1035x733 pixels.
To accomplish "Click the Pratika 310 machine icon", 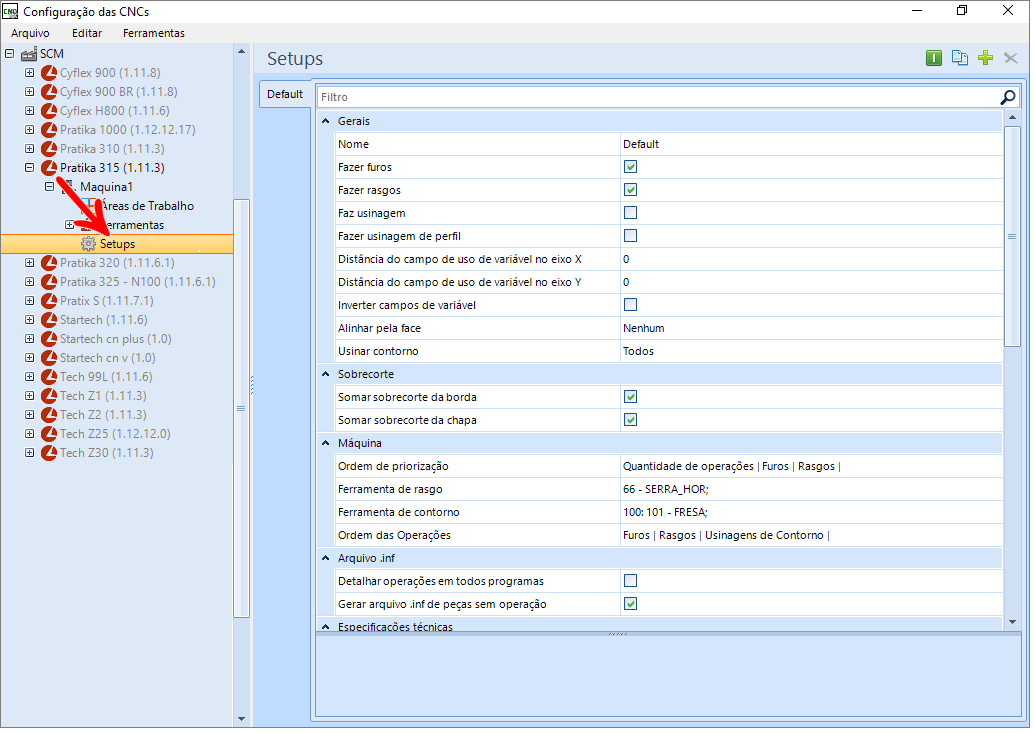I will pos(49,149).
